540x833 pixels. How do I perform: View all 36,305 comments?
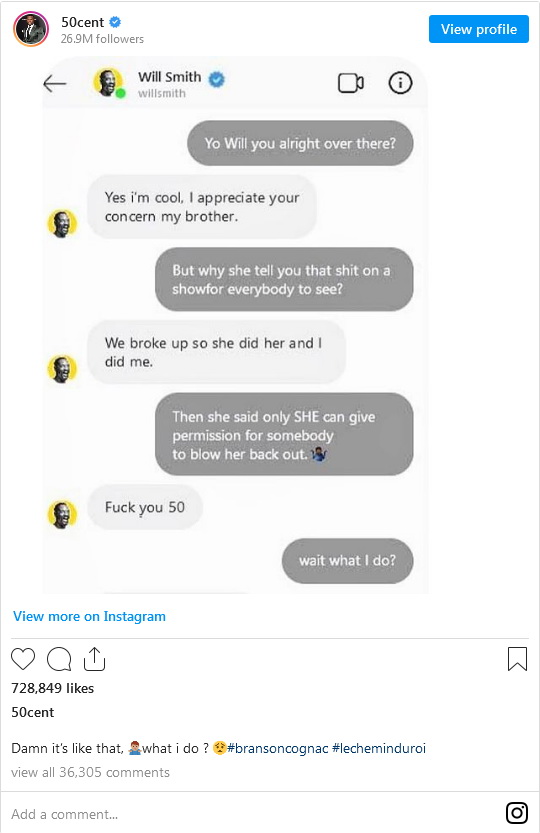[90, 772]
